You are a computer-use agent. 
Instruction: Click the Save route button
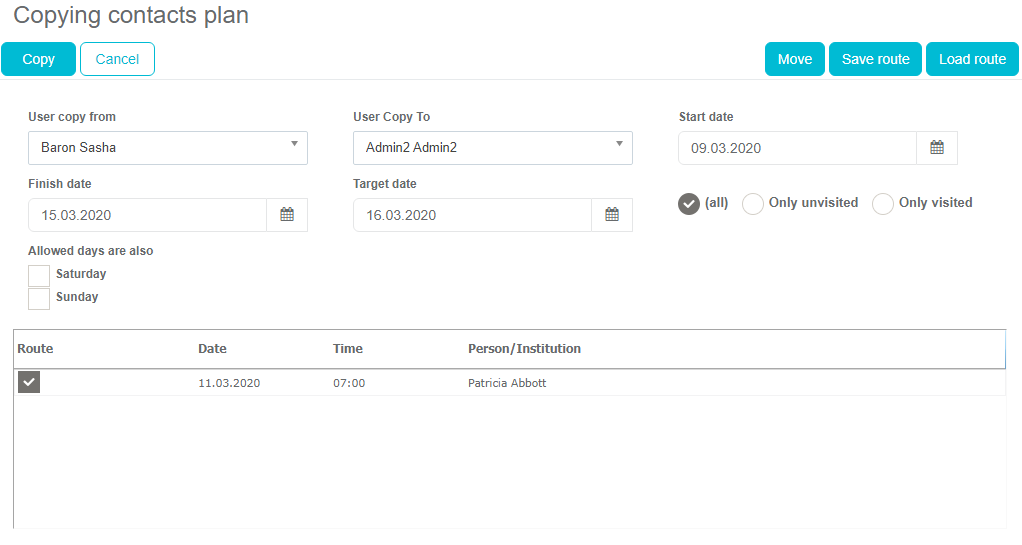click(x=875, y=59)
